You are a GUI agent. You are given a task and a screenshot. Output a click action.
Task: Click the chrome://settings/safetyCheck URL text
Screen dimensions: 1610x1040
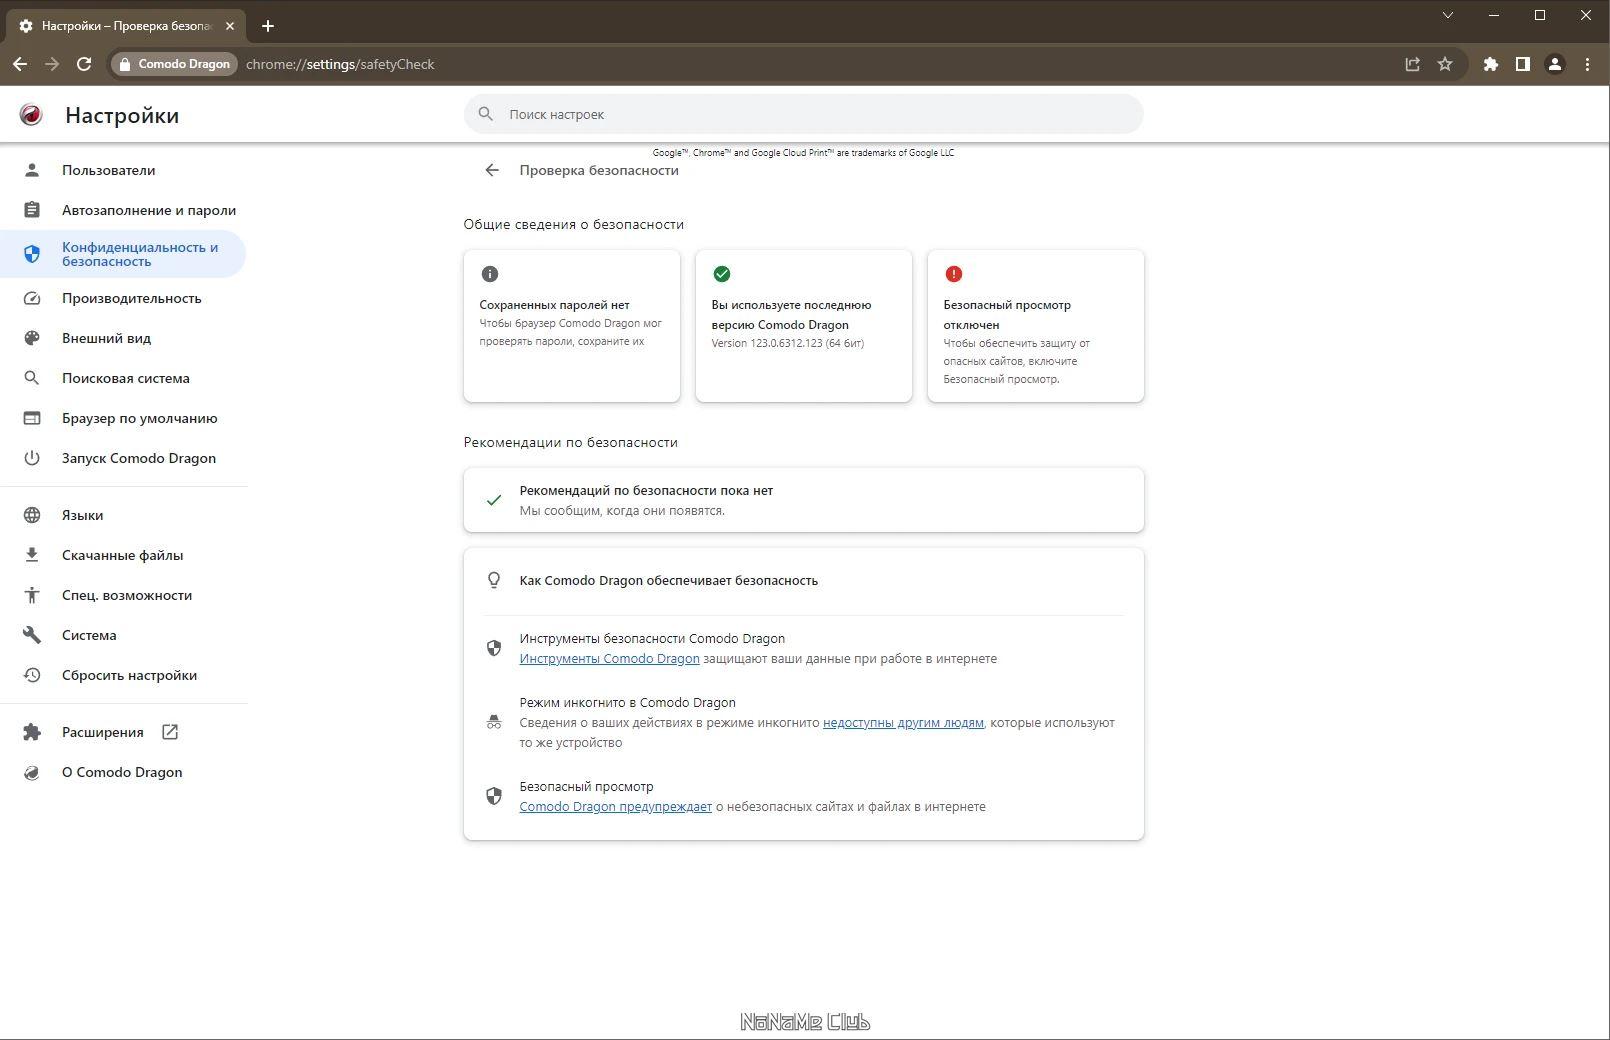pos(340,64)
